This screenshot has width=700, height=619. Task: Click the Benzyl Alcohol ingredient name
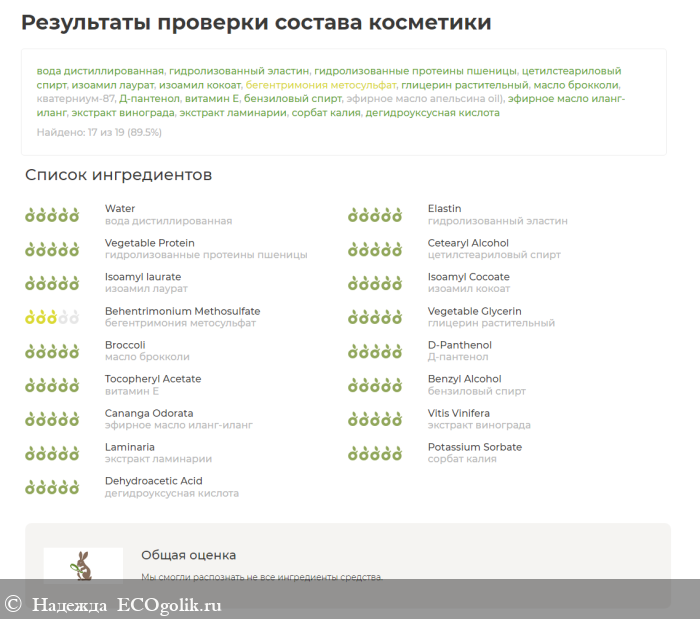464,379
